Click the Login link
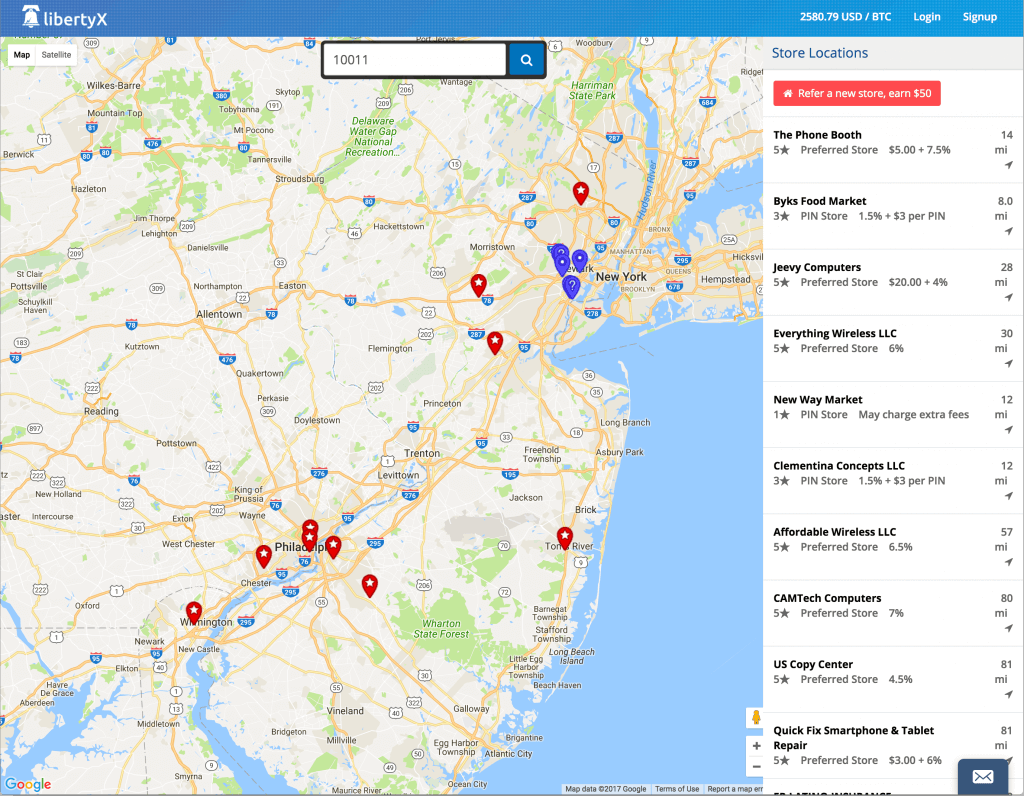 click(x=927, y=17)
